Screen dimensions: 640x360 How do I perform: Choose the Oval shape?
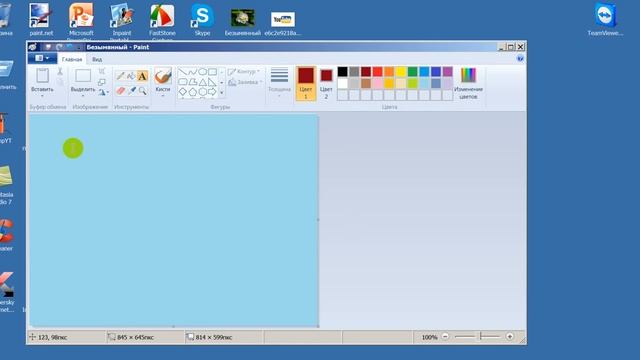pos(202,72)
